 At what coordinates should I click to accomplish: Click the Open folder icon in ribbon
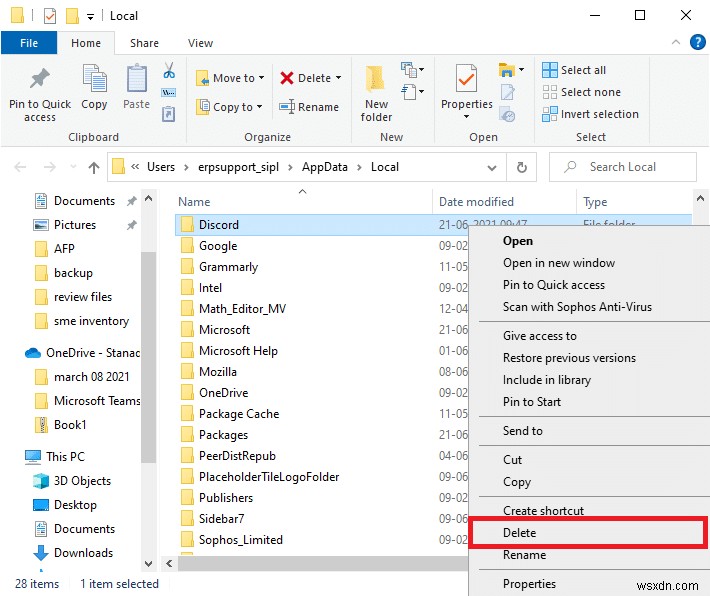pos(507,70)
